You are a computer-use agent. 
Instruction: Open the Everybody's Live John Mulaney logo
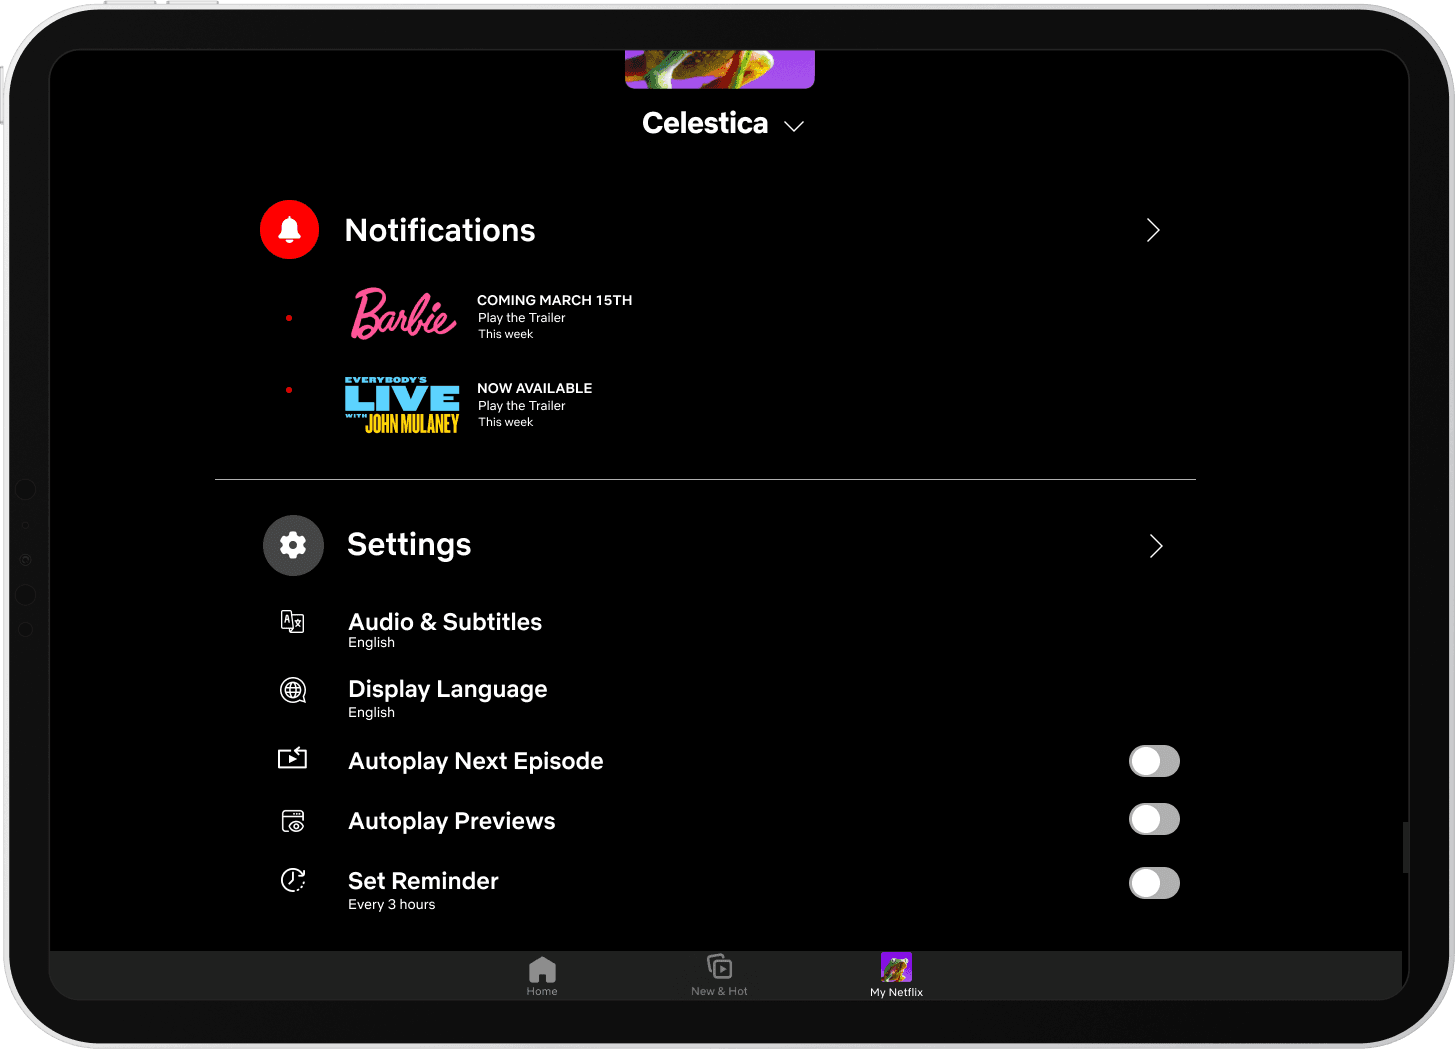(402, 405)
